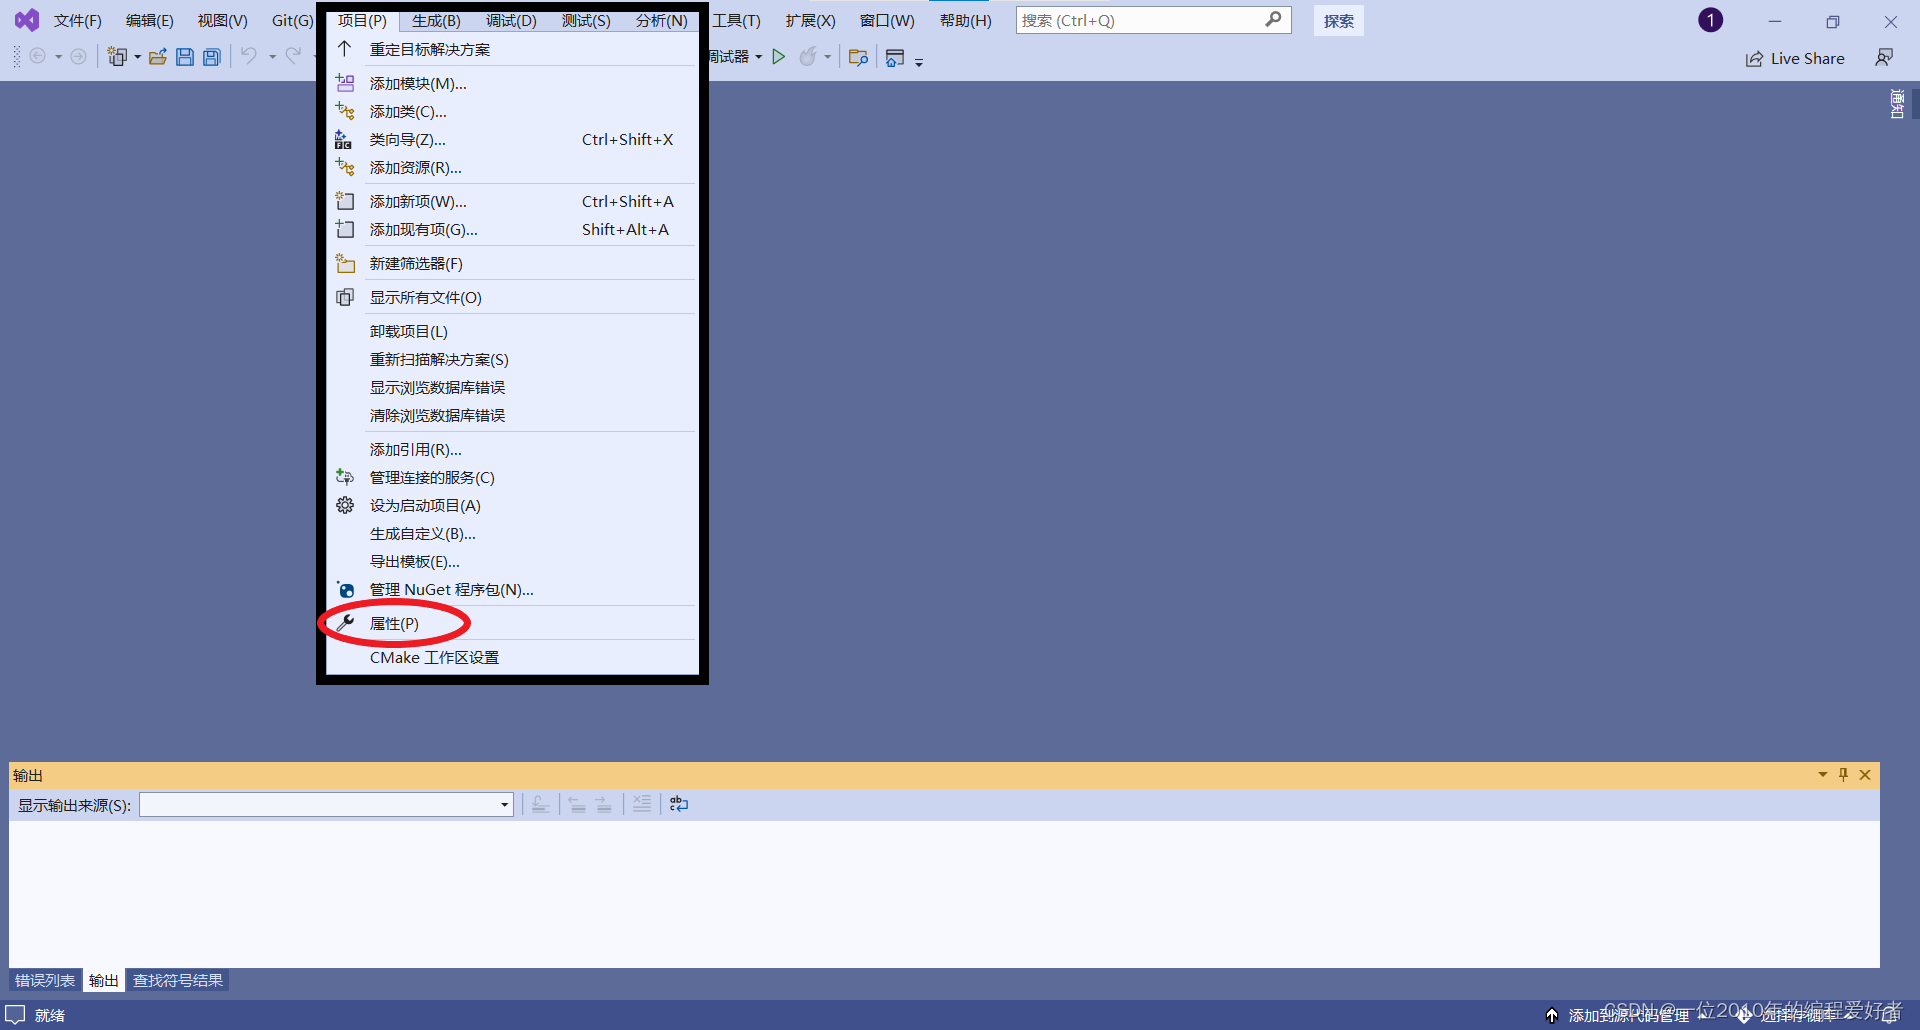This screenshot has width=1920, height=1030.
Task: Select 属性(P) properties menu entry
Action: [512, 623]
